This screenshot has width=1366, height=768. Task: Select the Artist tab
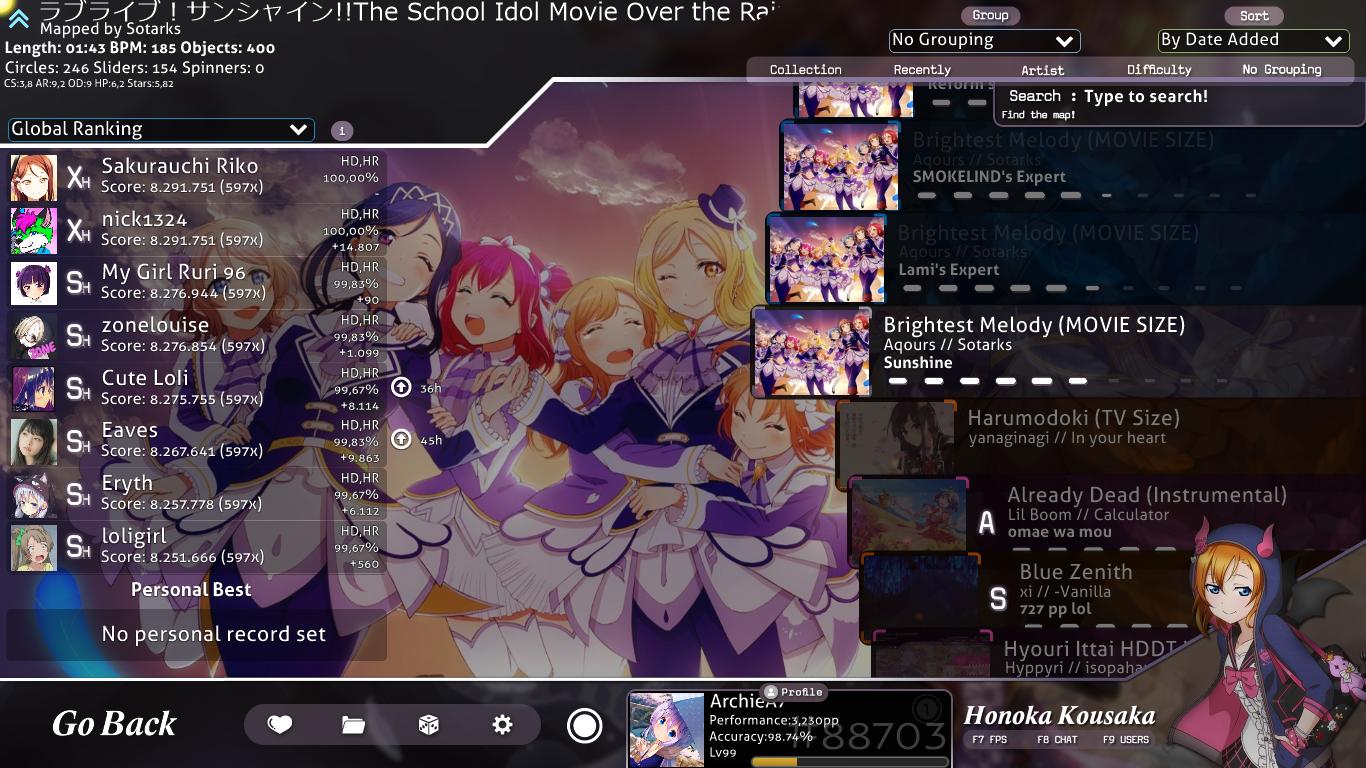pos(1042,70)
